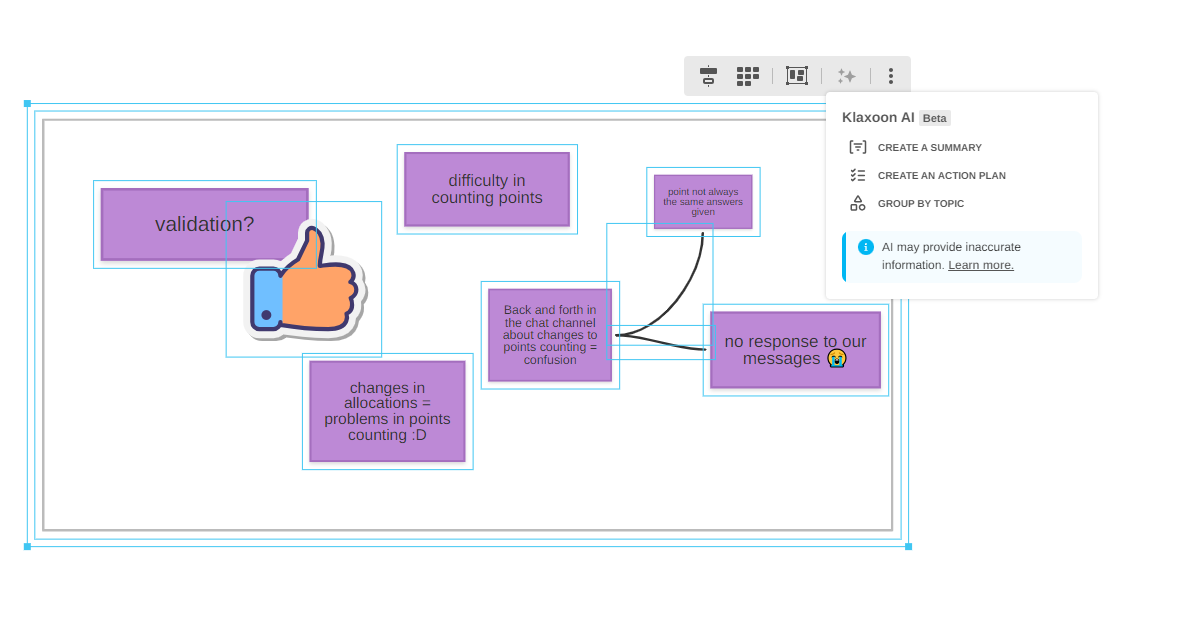Click the bottom-right selection resize handle

[908, 546]
